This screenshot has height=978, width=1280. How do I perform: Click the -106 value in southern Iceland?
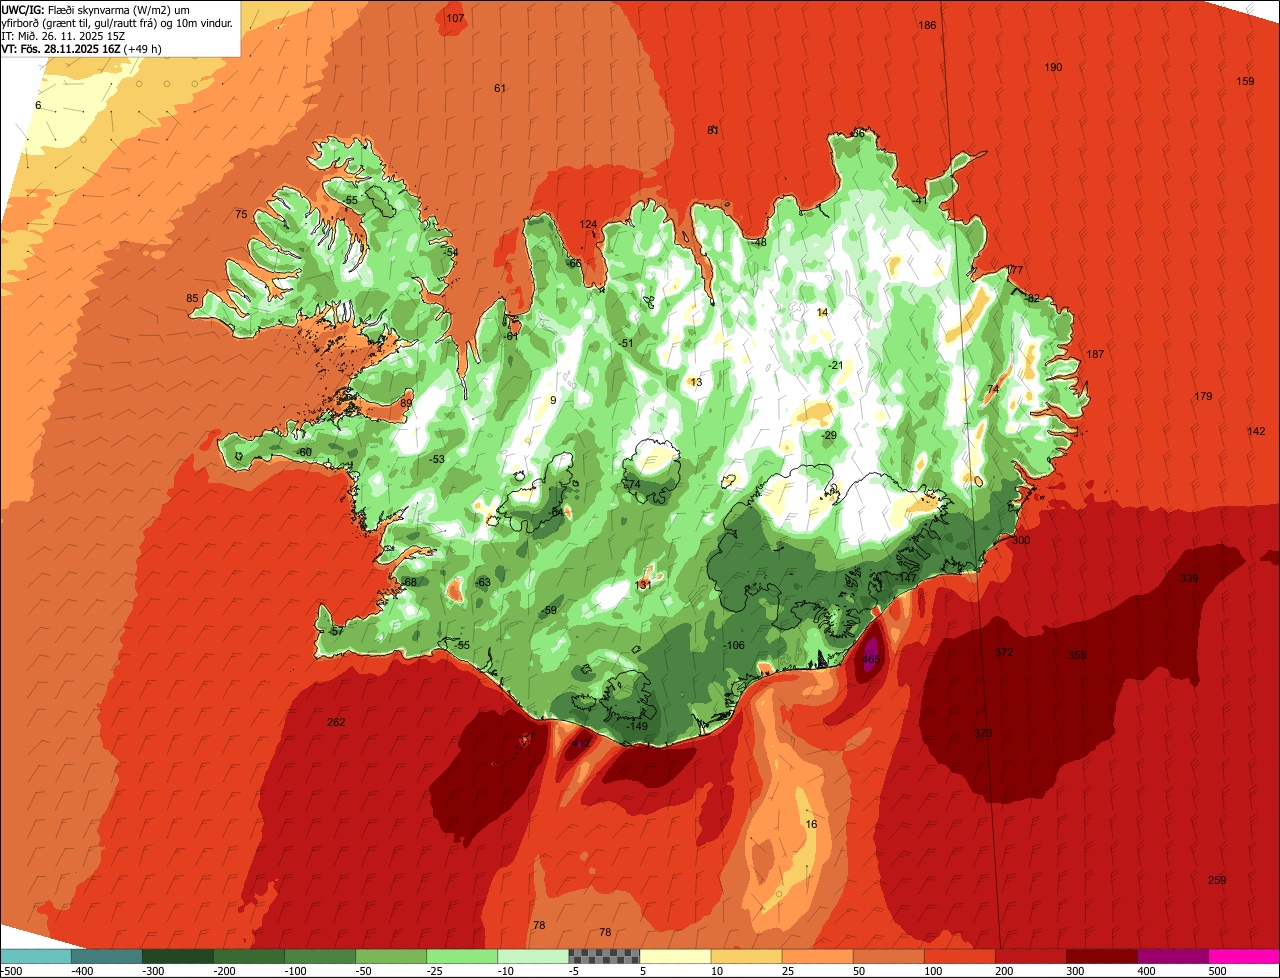(734, 645)
